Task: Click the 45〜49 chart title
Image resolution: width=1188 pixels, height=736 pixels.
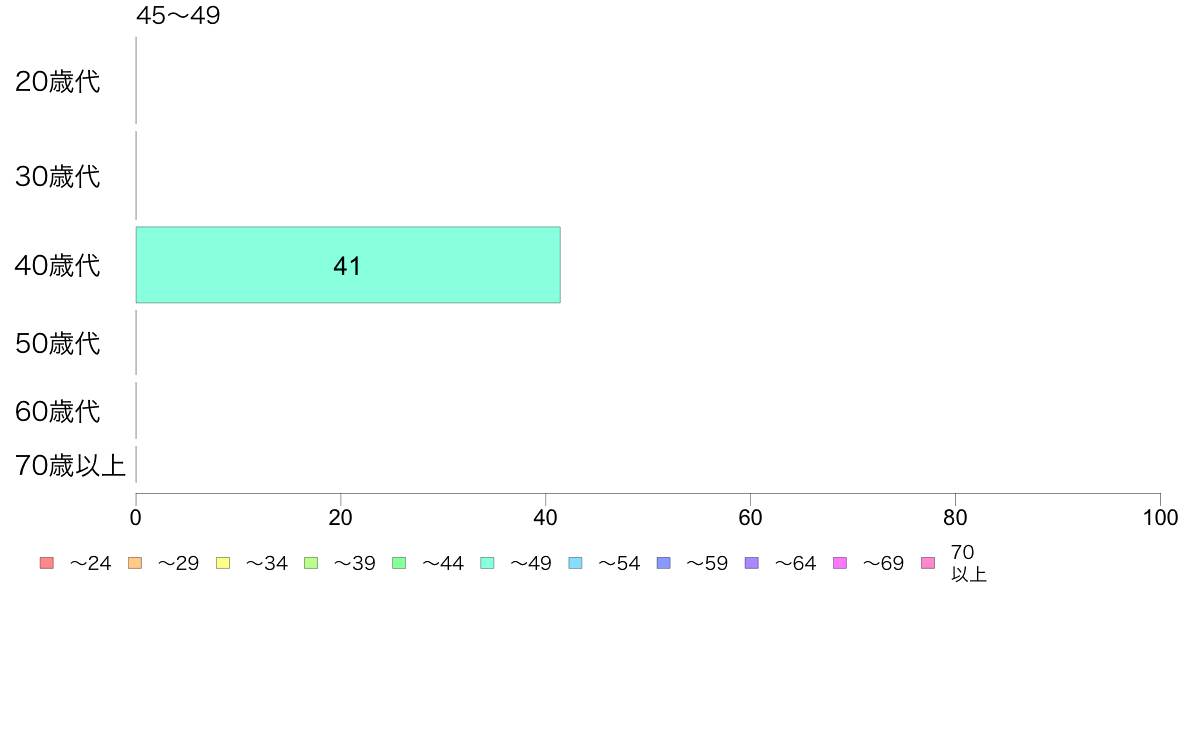Action: point(178,15)
